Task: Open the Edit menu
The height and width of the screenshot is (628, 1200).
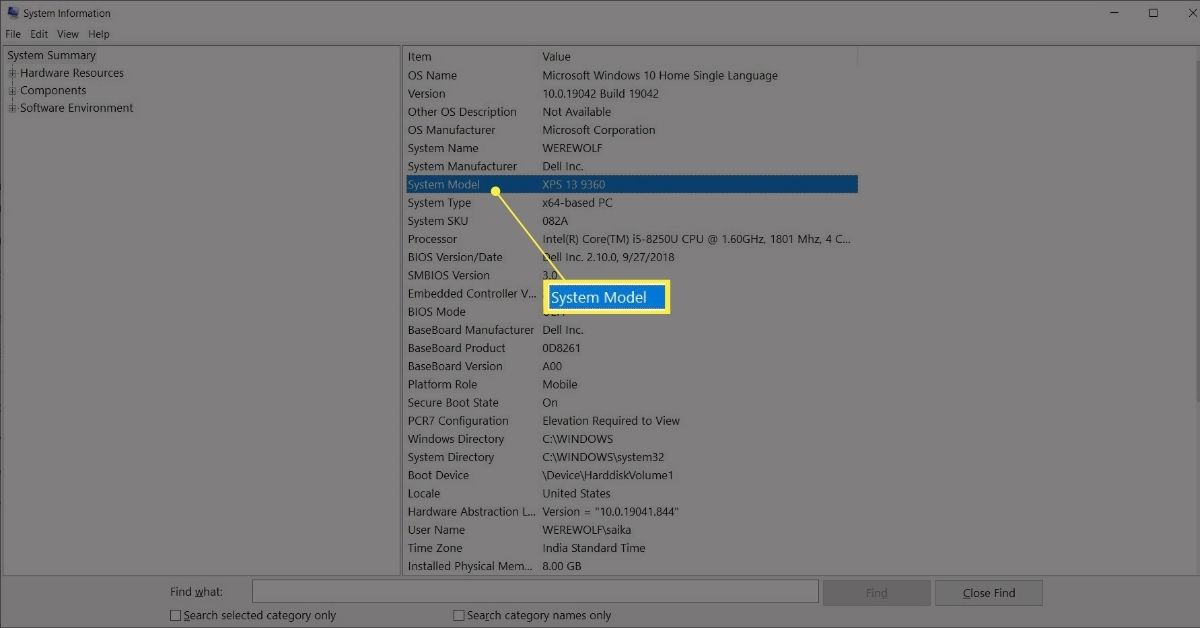Action: (39, 34)
